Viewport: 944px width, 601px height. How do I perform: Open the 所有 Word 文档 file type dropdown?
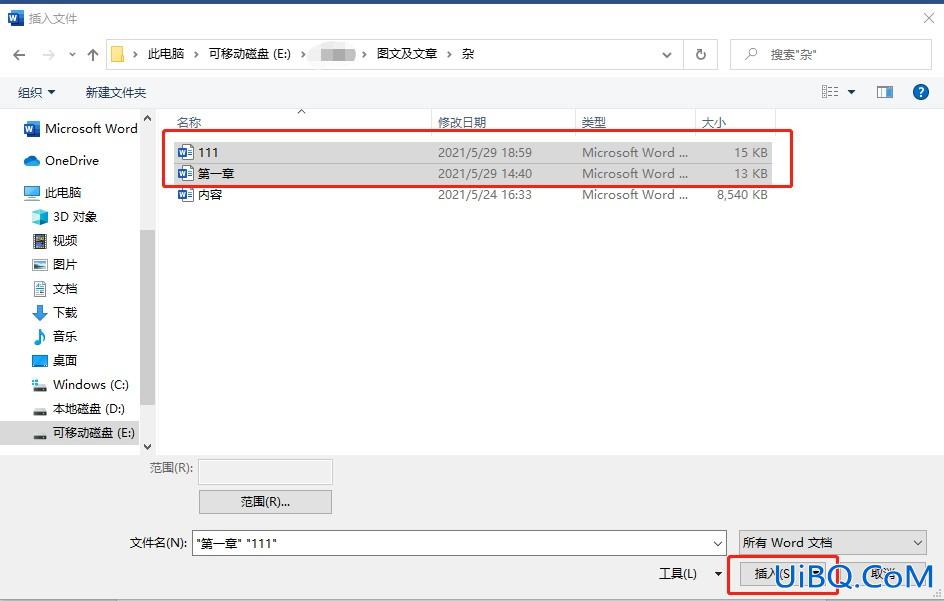coord(833,543)
